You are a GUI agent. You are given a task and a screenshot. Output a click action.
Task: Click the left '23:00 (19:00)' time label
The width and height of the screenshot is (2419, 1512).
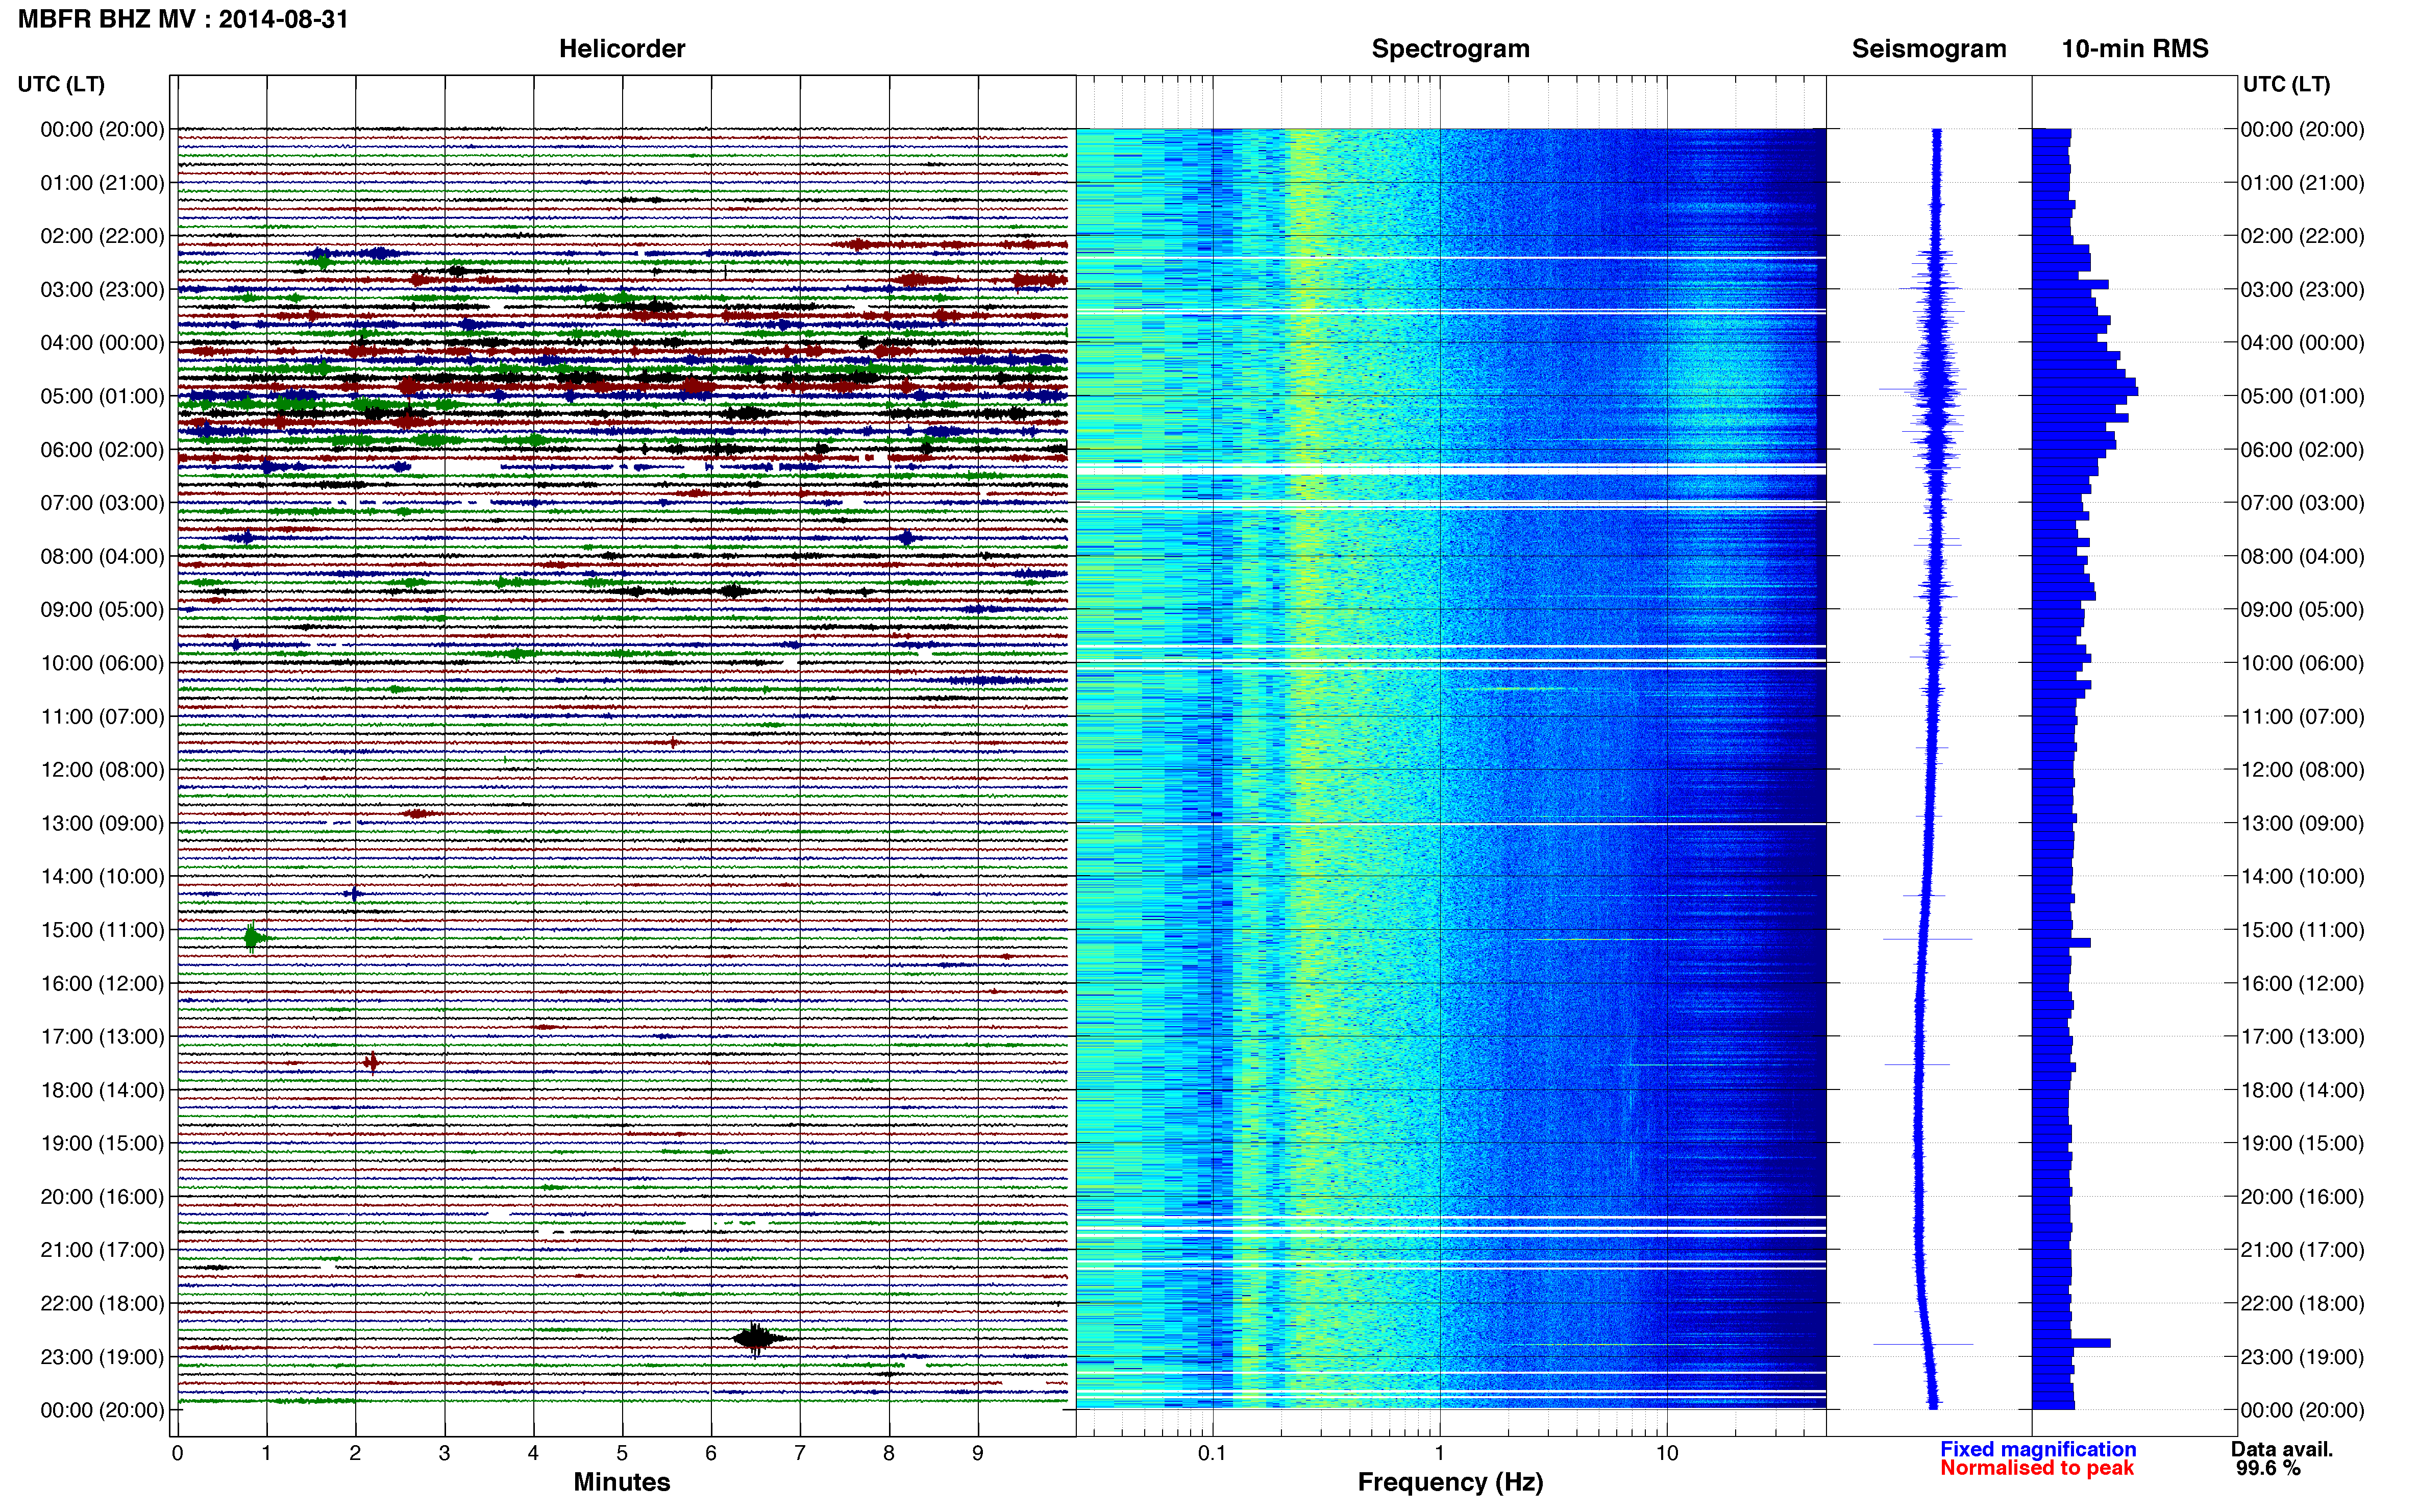pos(102,1357)
